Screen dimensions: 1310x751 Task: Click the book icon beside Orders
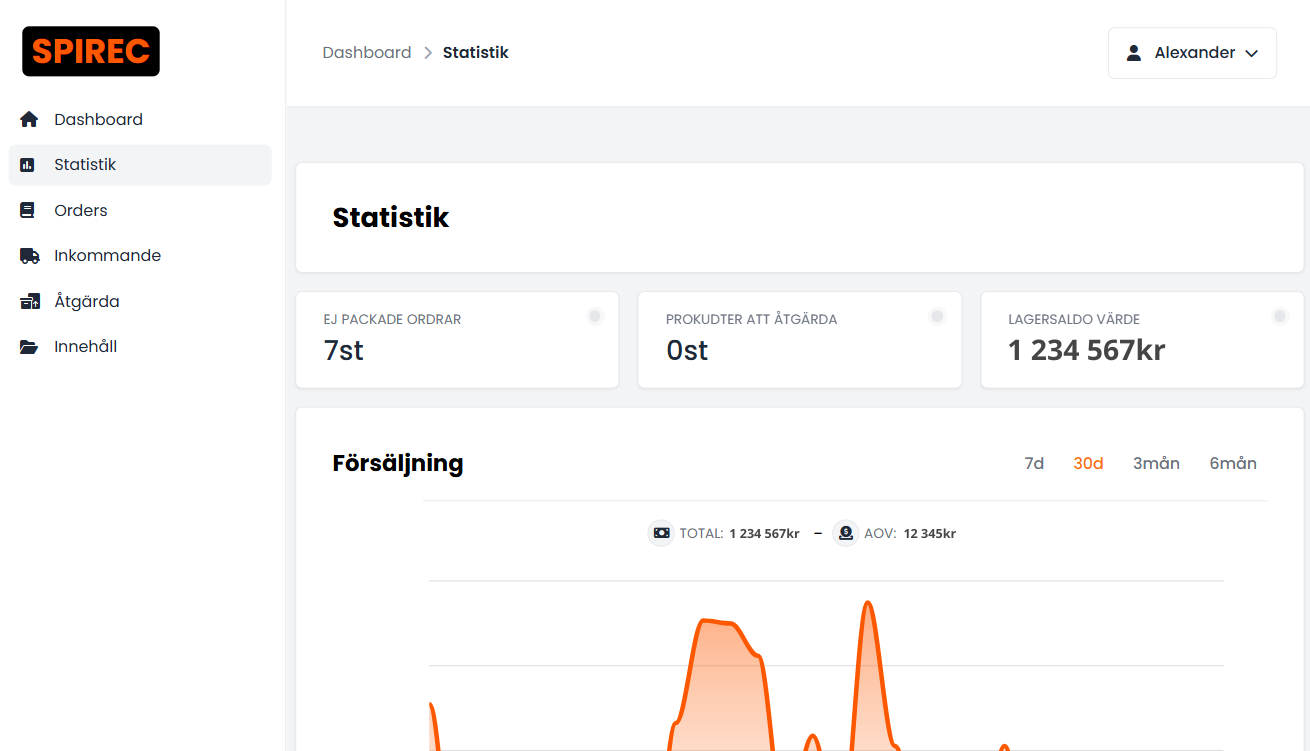coord(28,210)
